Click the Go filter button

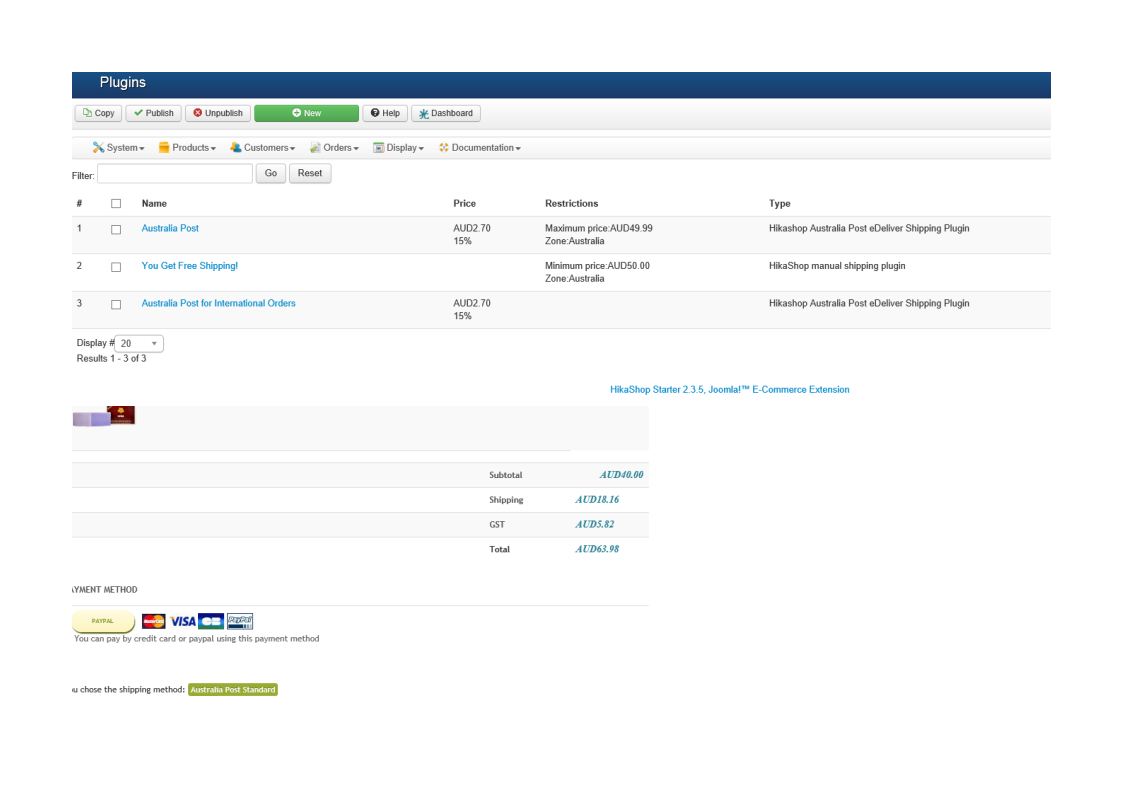pyautogui.click(x=270, y=173)
